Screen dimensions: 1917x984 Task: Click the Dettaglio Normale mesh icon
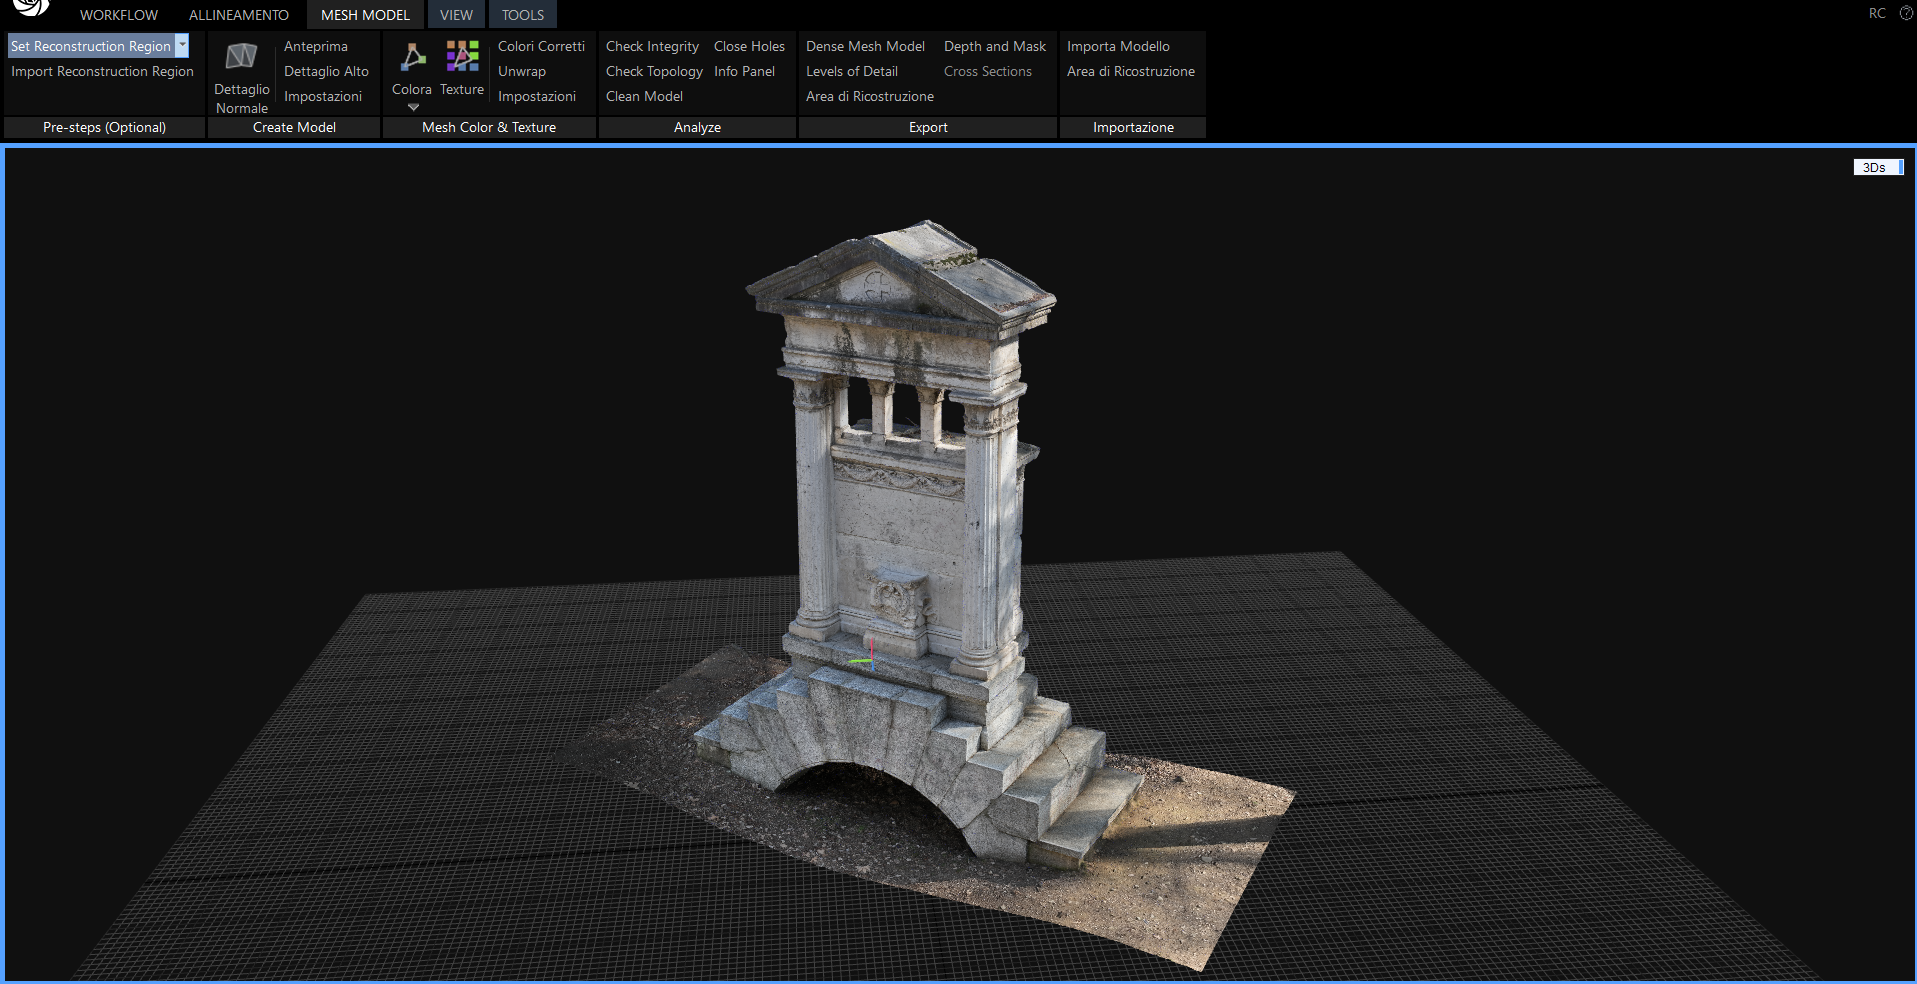coord(241,58)
